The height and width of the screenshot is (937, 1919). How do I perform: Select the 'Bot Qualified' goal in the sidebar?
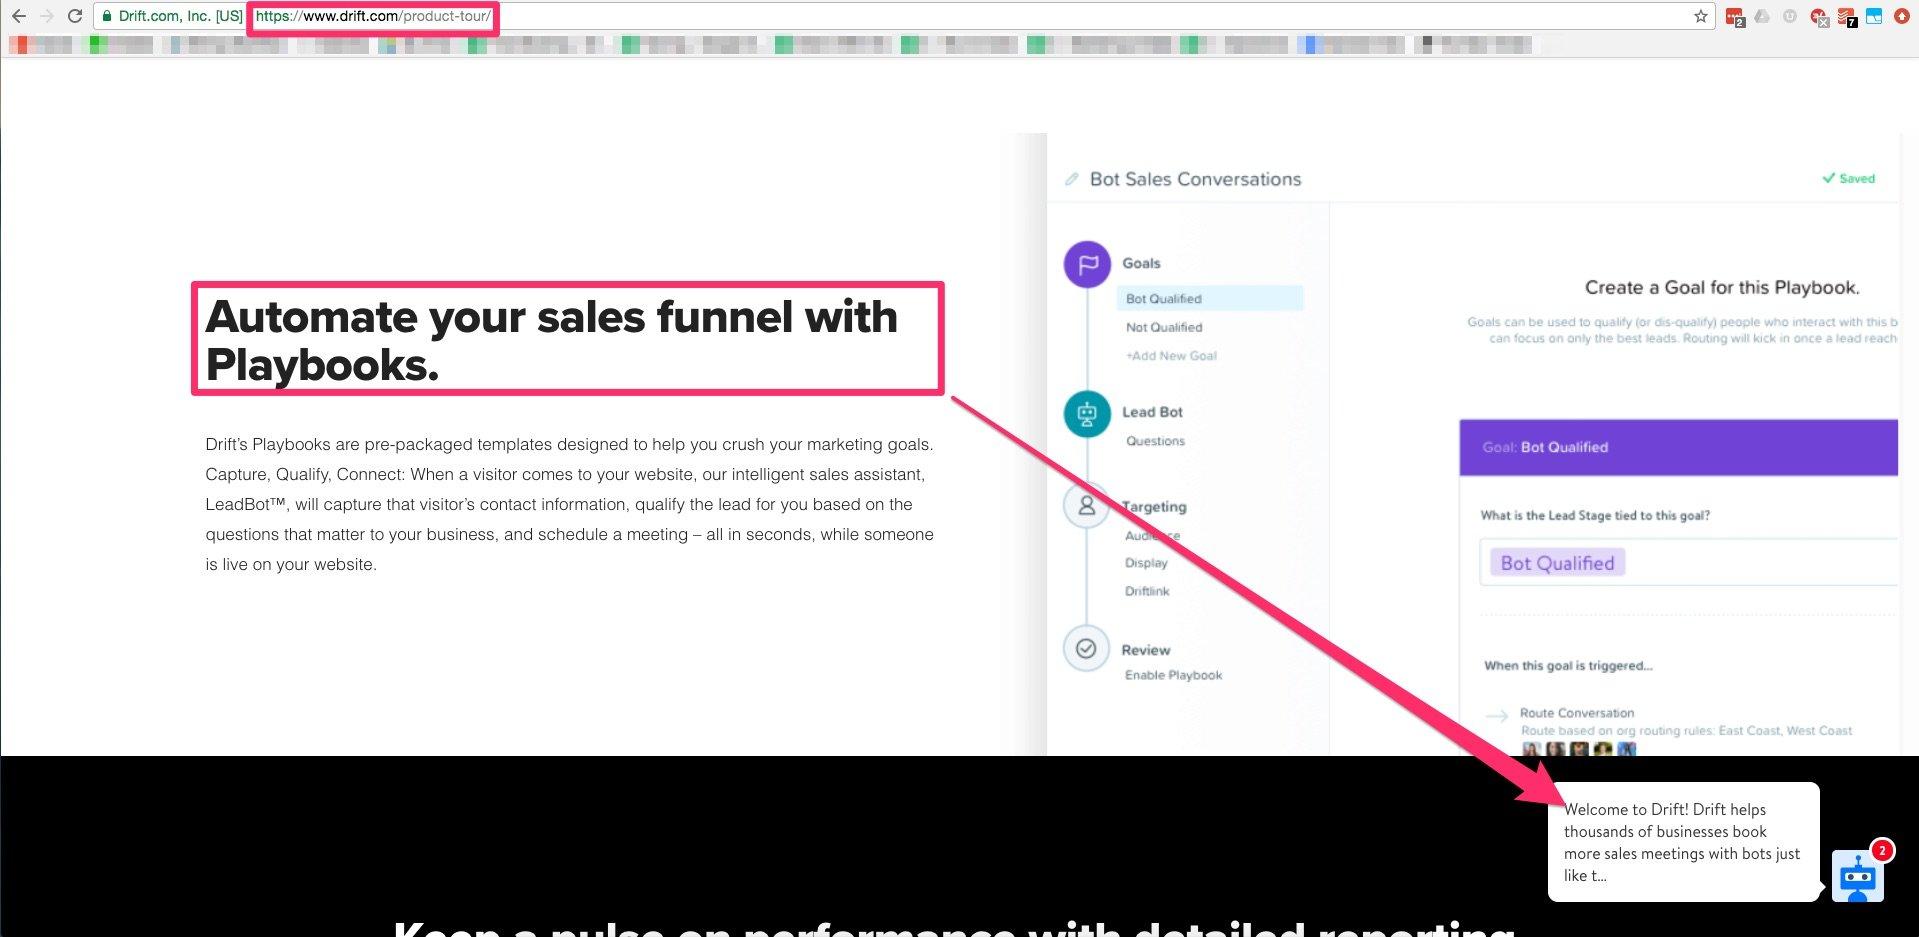click(x=1210, y=298)
